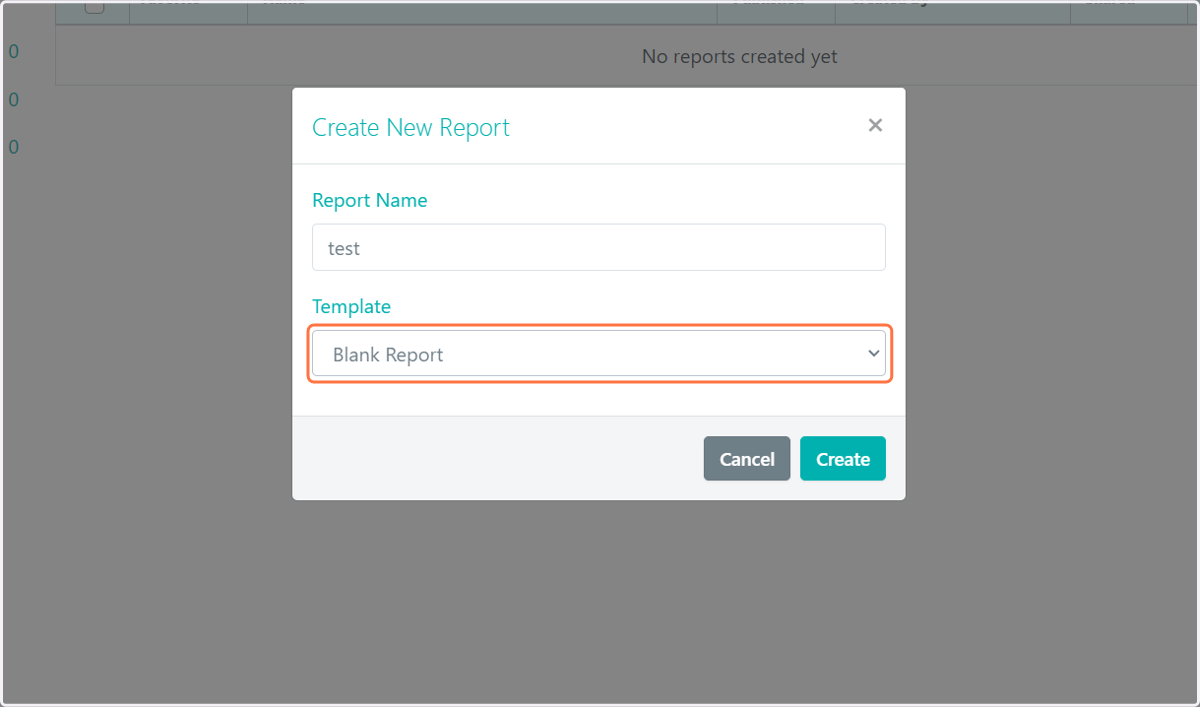Click the Cancel button
The width and height of the screenshot is (1200, 707).
(746, 459)
